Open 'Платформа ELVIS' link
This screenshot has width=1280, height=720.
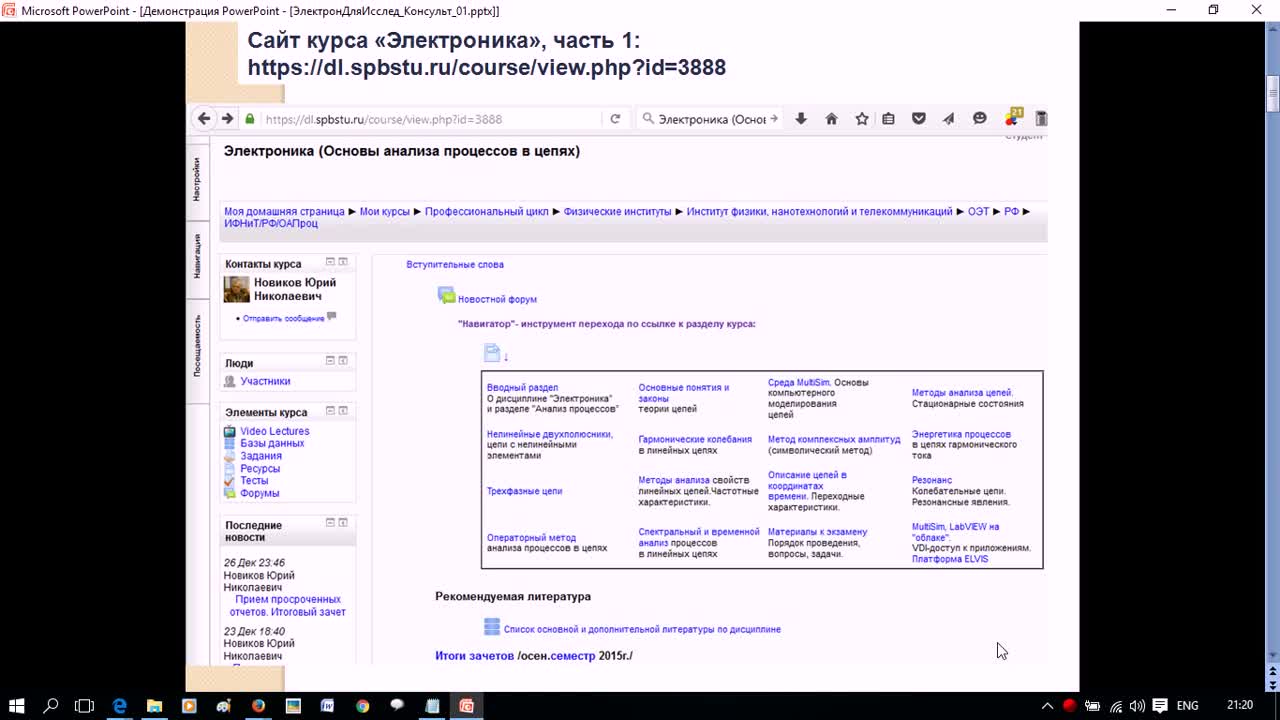(x=950, y=559)
